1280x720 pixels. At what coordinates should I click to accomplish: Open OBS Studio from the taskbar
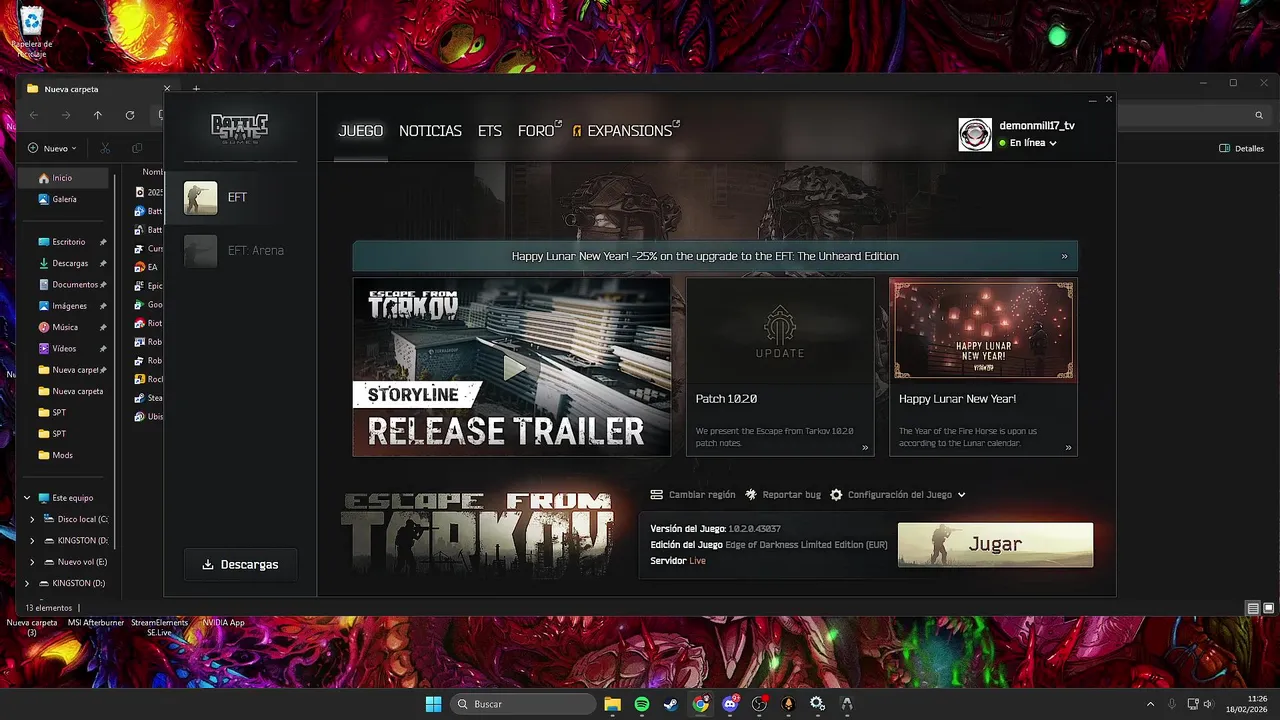click(759, 704)
